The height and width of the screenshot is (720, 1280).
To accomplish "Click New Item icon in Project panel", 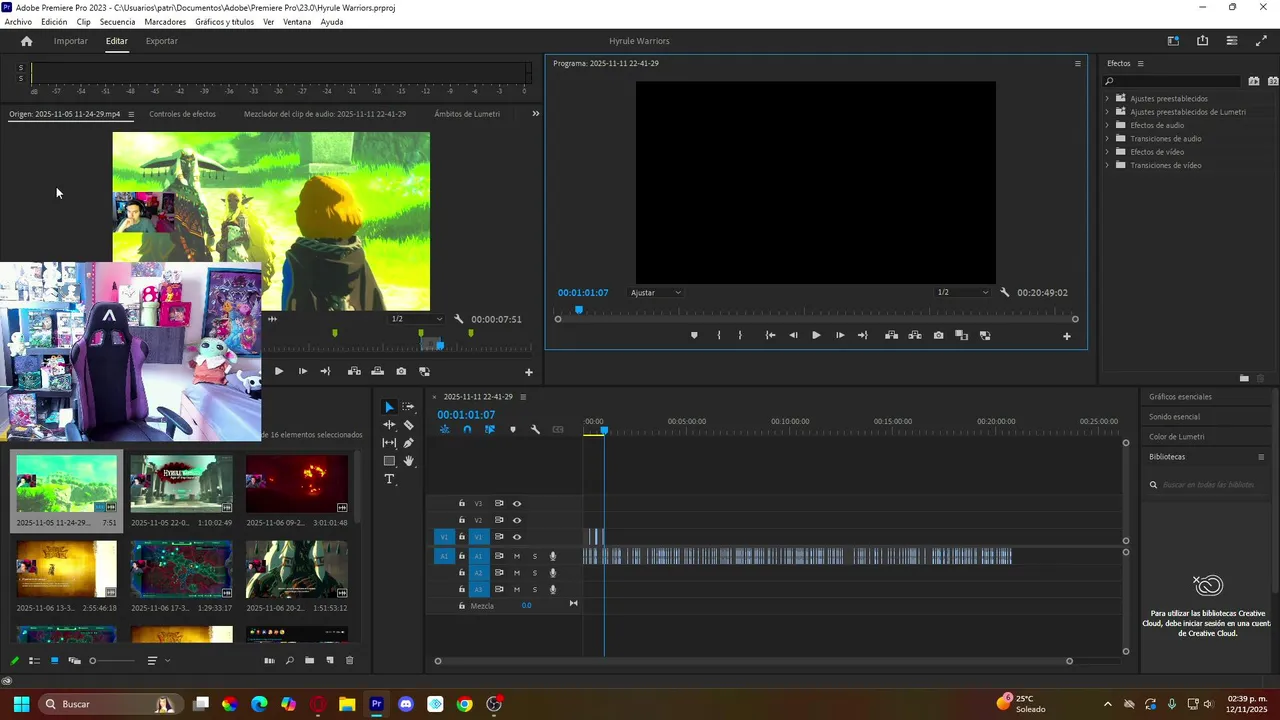I will point(329,661).
